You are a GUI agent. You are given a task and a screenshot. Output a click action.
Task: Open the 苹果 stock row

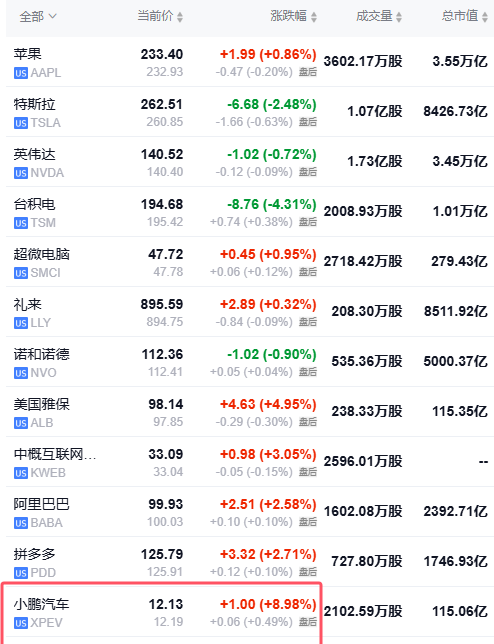click(x=250, y=62)
